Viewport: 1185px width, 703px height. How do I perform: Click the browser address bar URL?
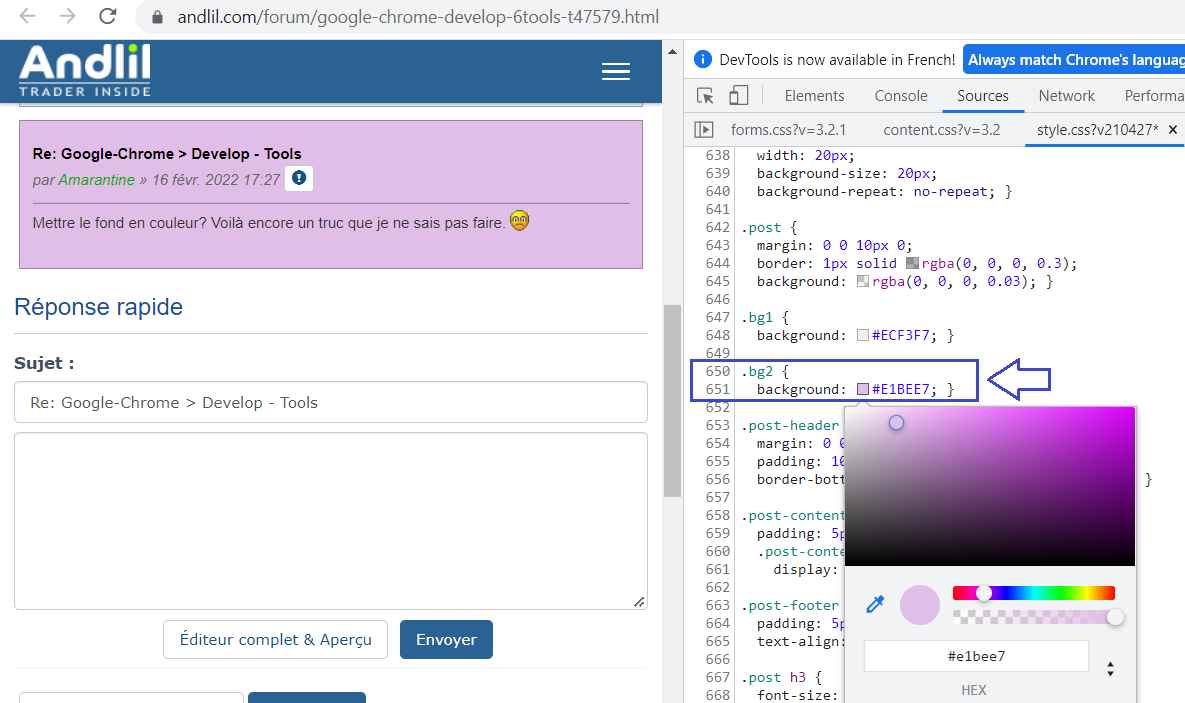pos(418,17)
